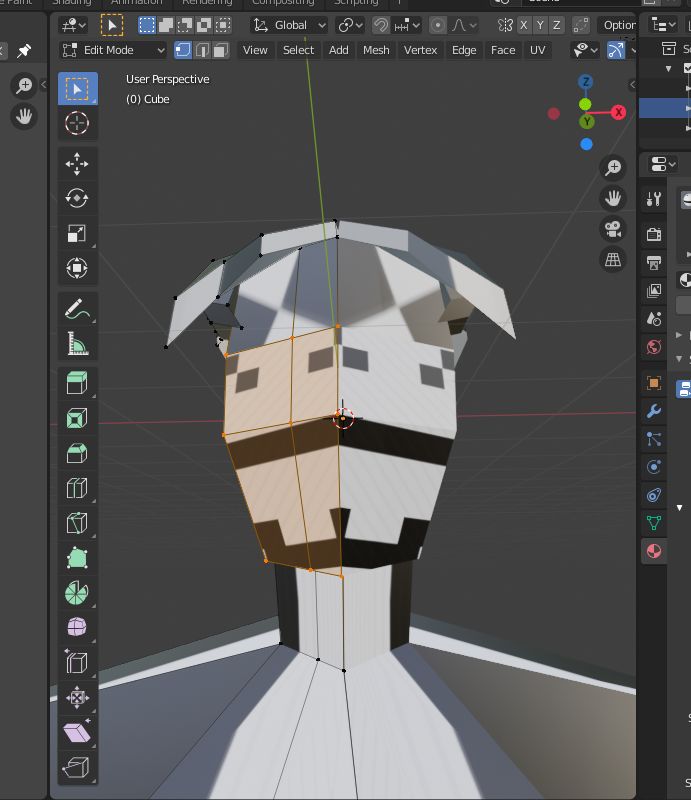Select the Bevel tool

pos(77,453)
